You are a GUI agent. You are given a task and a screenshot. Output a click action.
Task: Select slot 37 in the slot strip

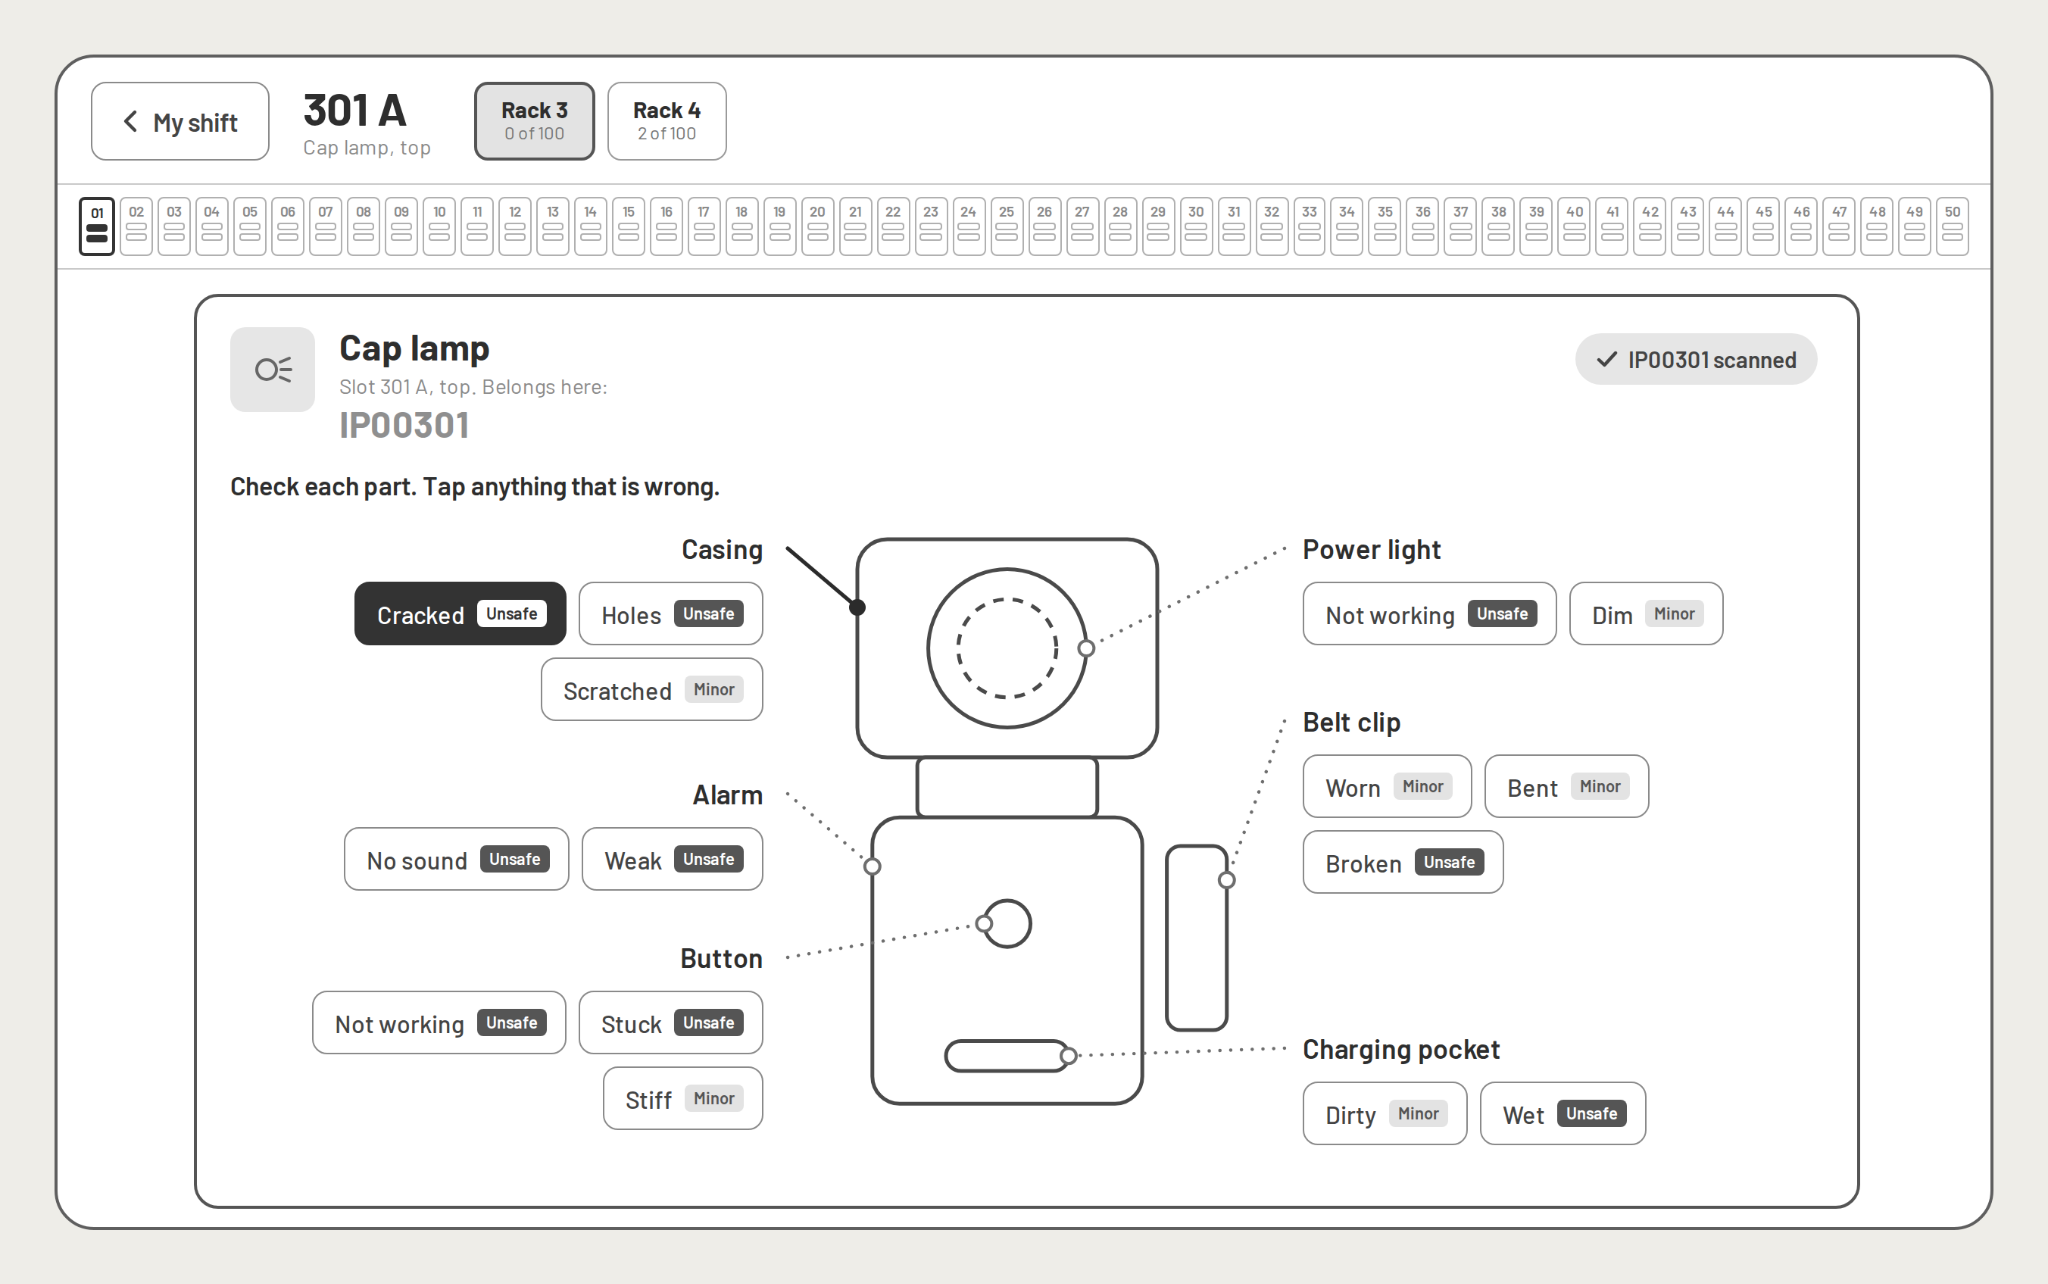coord(1461,226)
